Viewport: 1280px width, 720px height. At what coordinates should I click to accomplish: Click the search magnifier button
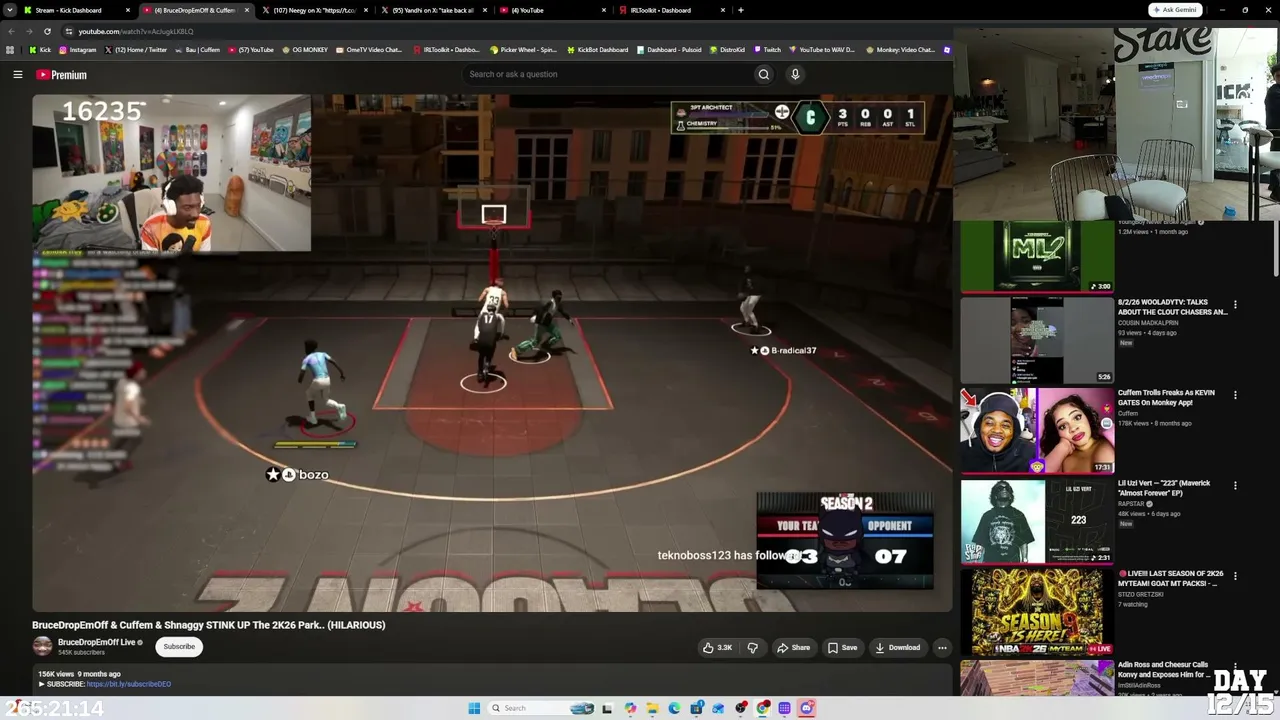coord(763,74)
